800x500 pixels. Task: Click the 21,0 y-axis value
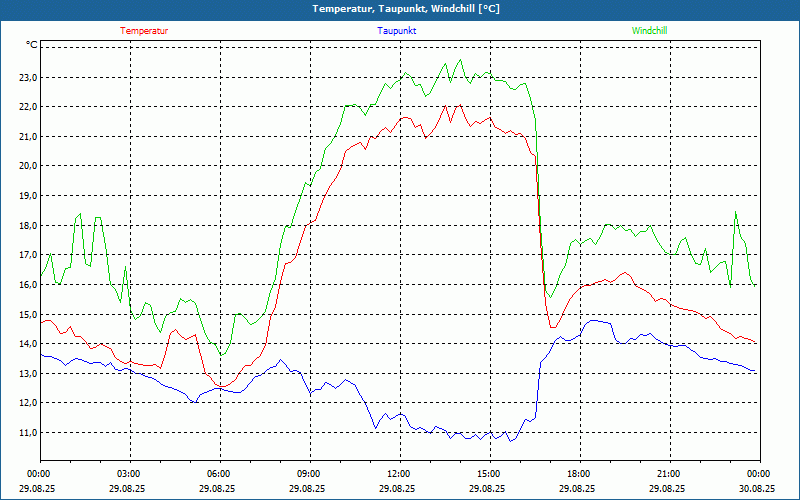point(29,137)
